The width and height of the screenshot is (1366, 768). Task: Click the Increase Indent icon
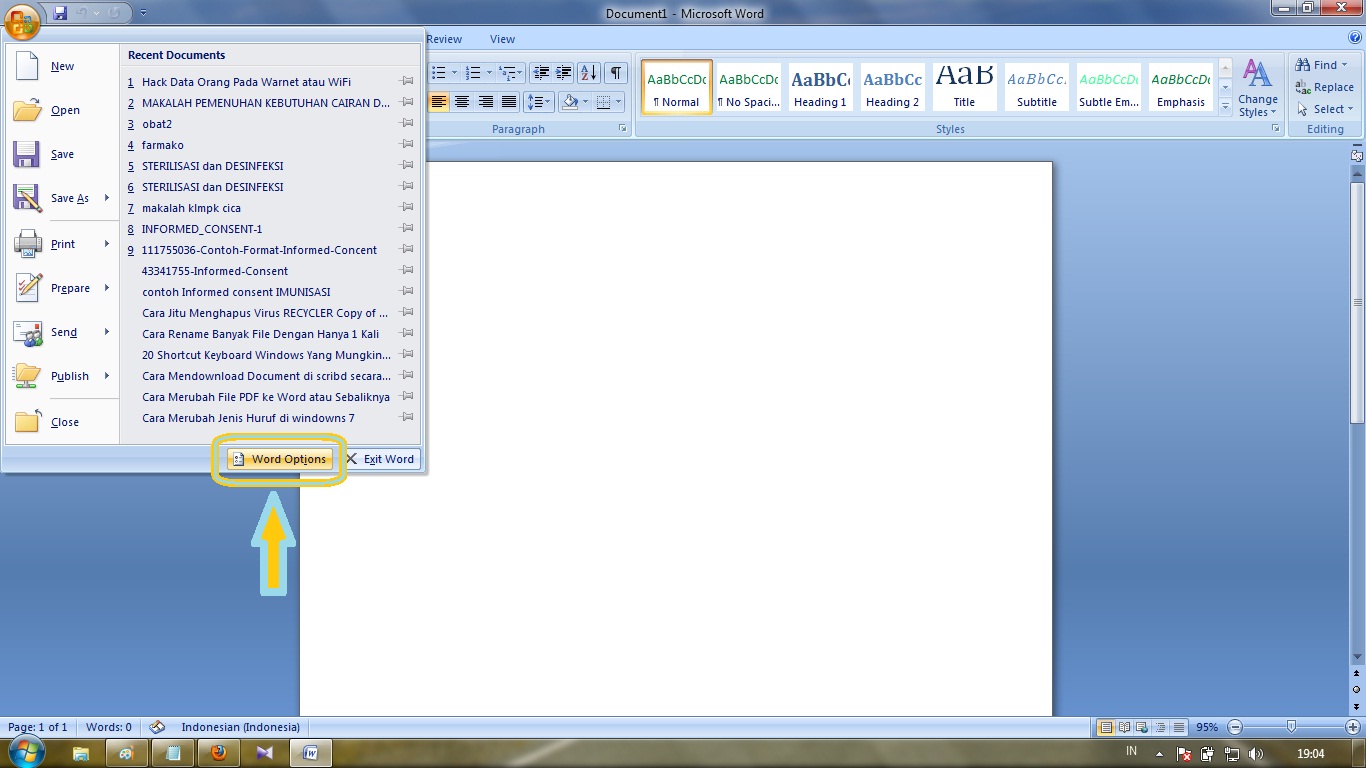click(564, 72)
